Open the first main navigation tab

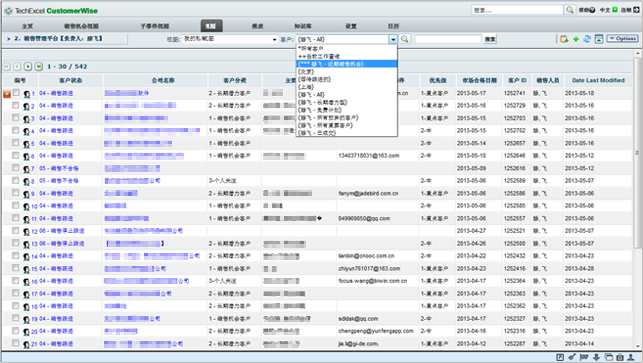pos(27,26)
